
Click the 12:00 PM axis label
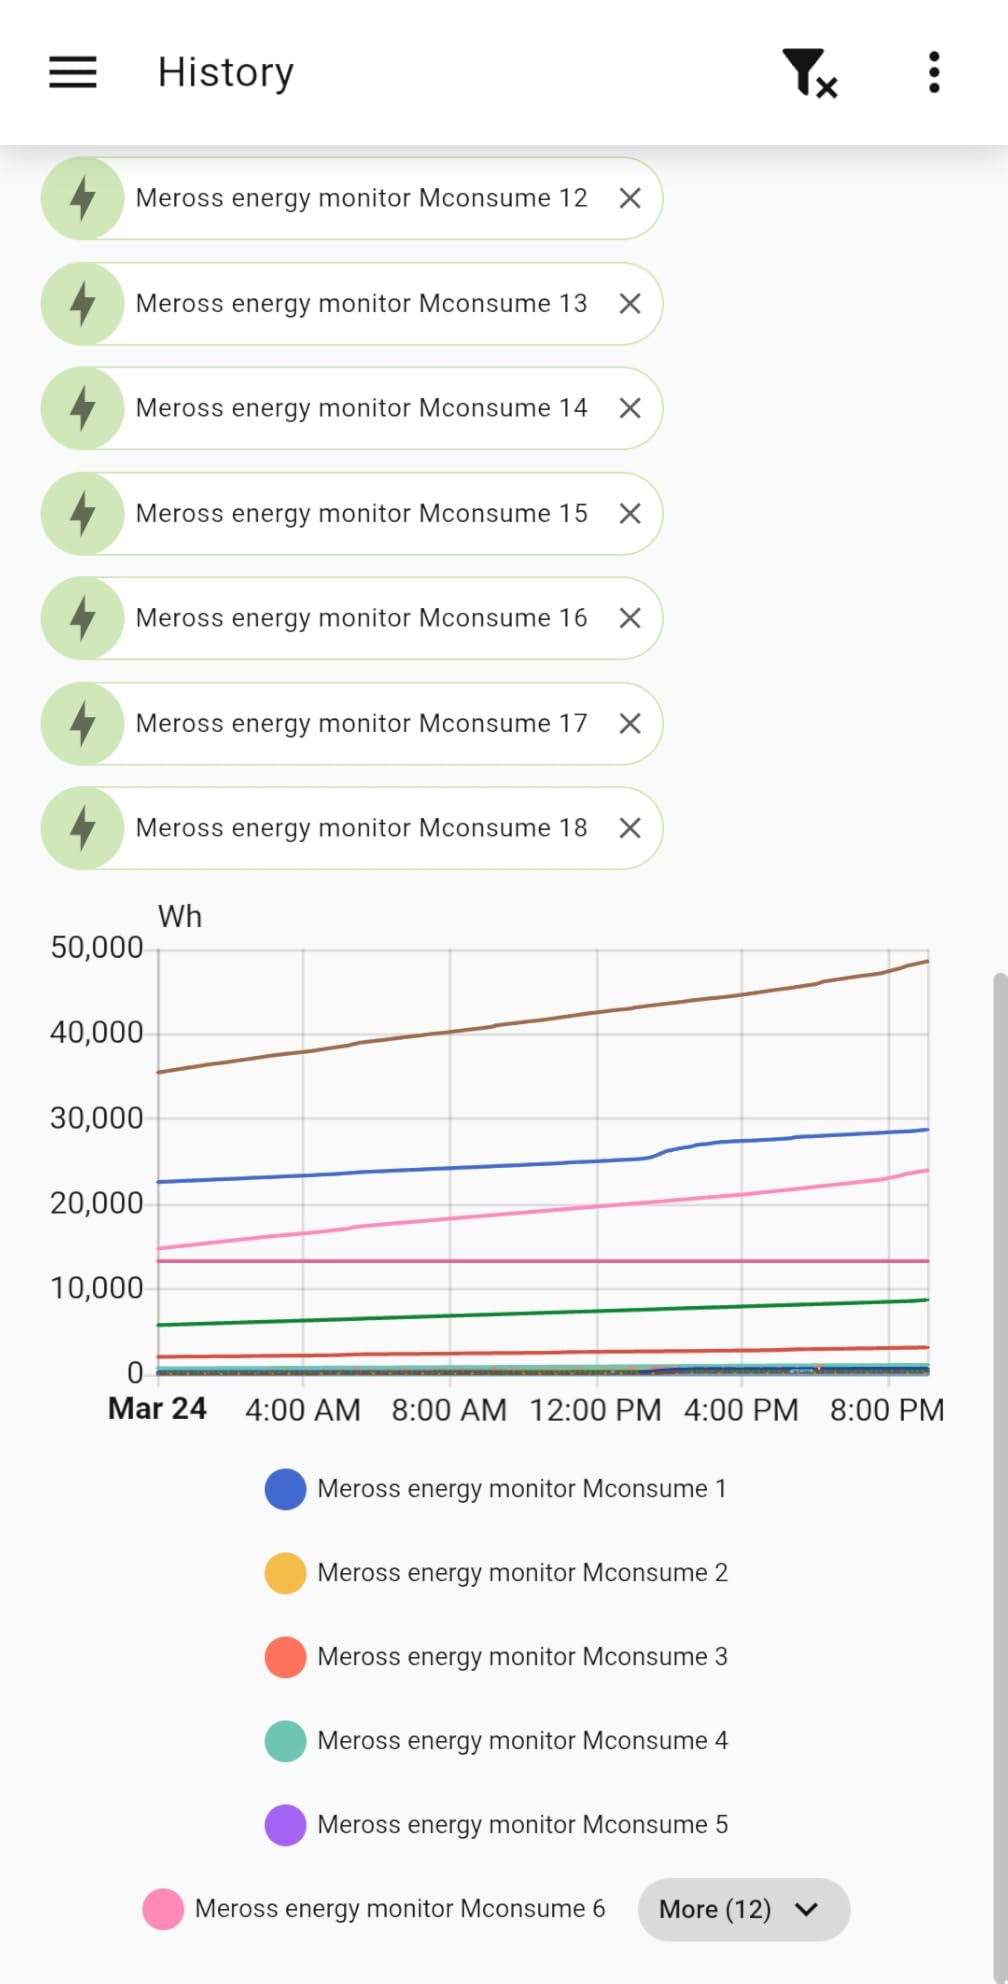coord(595,1410)
